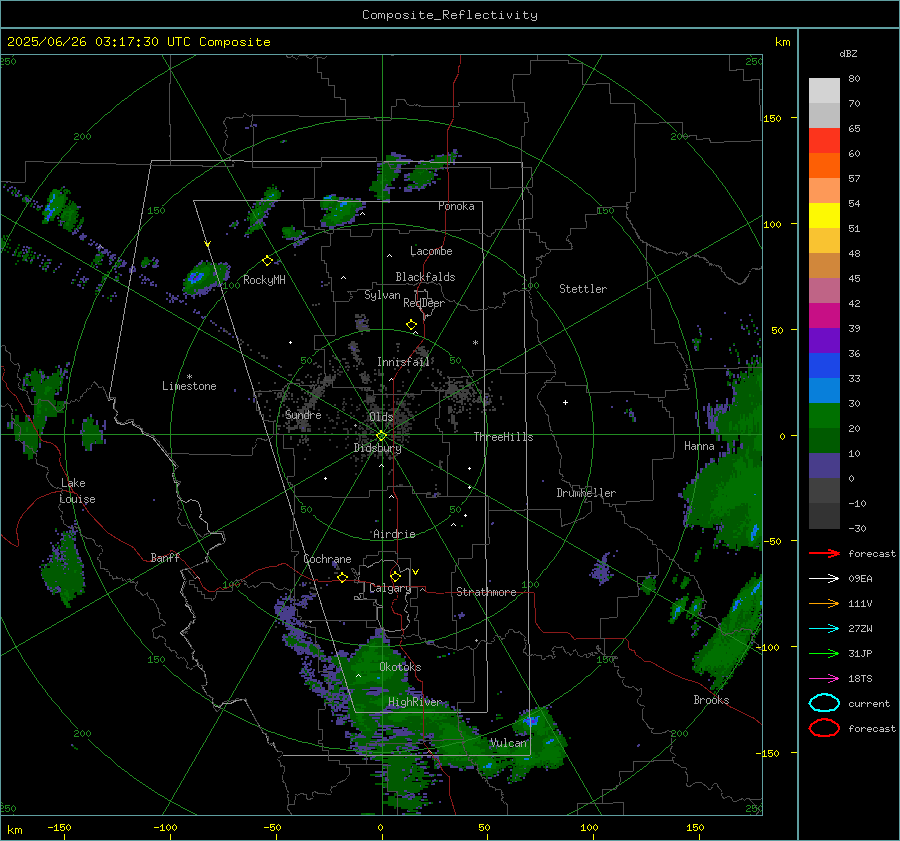The width and height of the screenshot is (900, 841).
Task: Click the Vulcan town label
Action: pyautogui.click(x=509, y=743)
